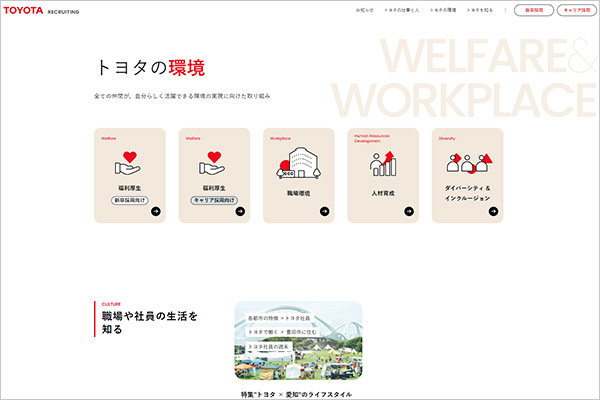Click 福利厚生 title on 新卒採用向け card
The width and height of the screenshot is (600, 400).
(130, 188)
